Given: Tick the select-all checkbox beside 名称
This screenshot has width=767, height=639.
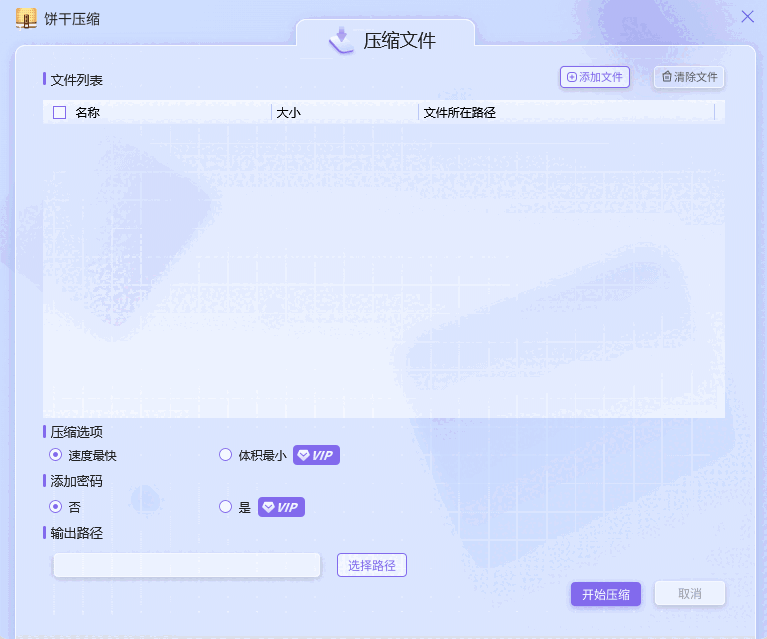Looking at the screenshot, I should pos(60,113).
